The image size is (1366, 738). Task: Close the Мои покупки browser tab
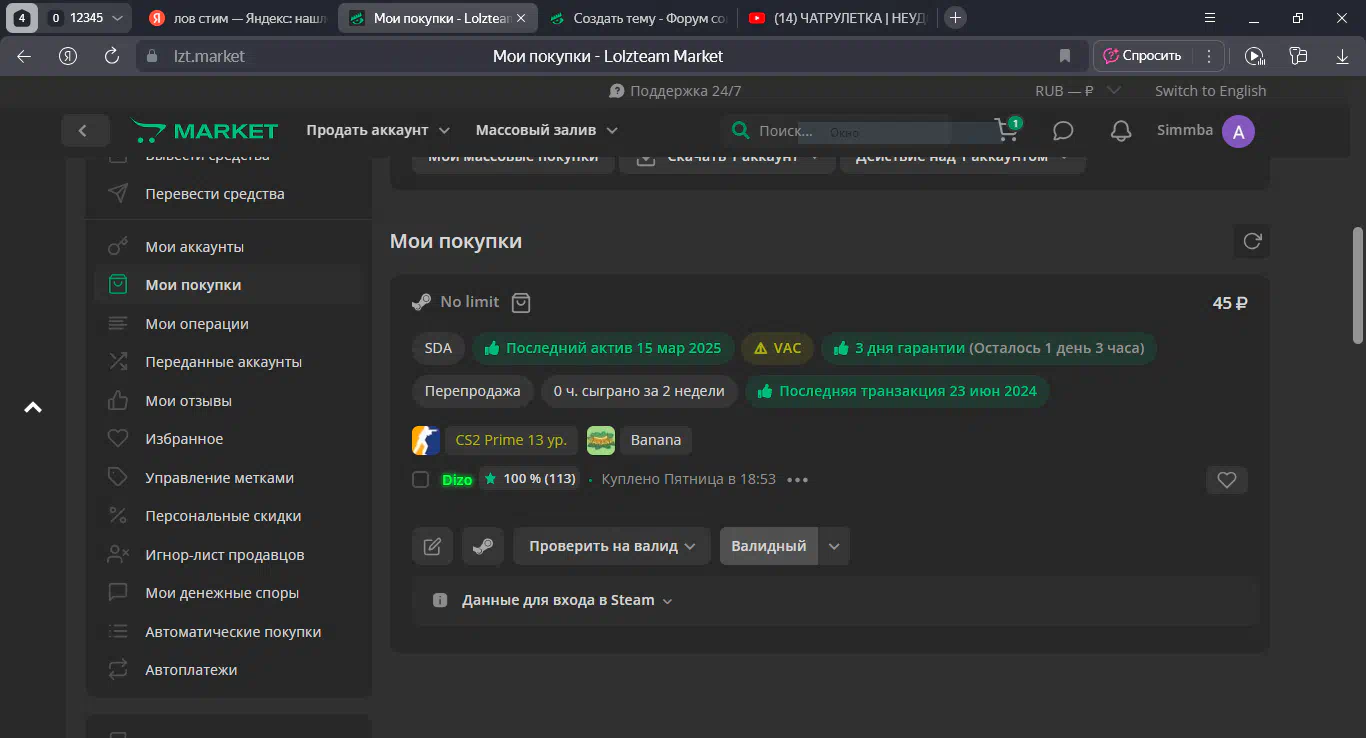click(x=521, y=18)
